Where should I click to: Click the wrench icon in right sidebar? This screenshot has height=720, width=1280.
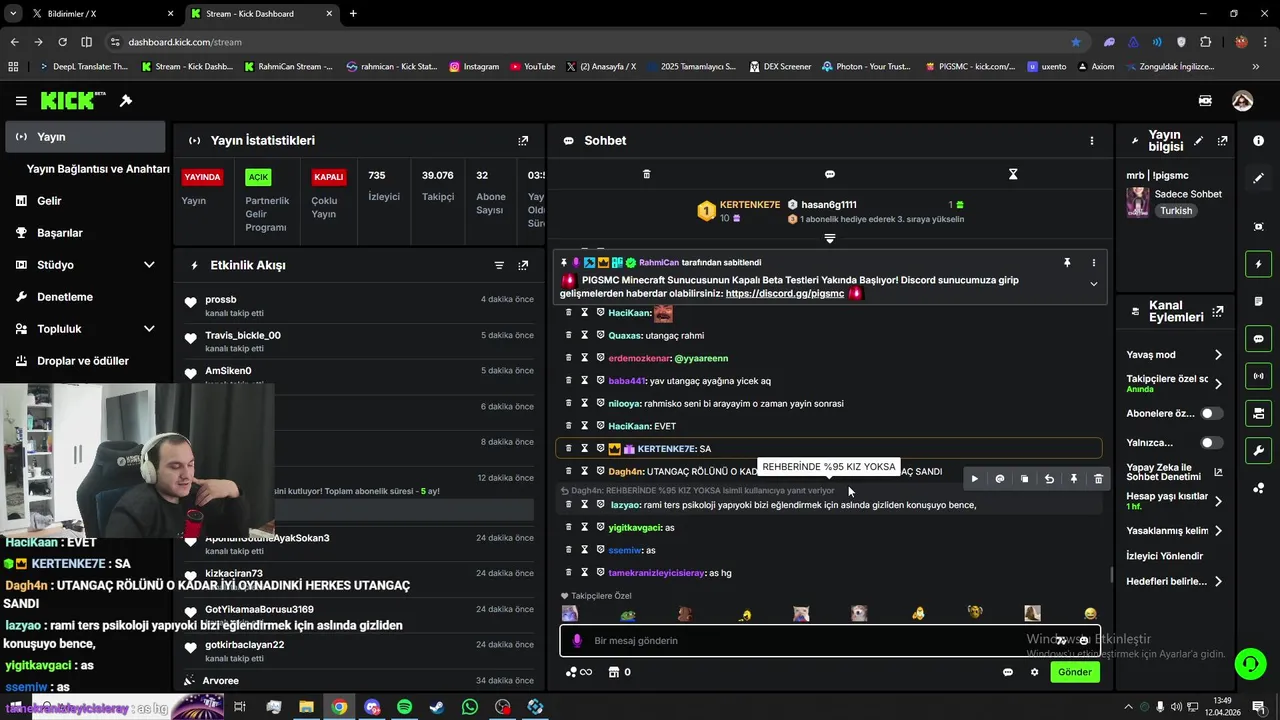(1258, 450)
